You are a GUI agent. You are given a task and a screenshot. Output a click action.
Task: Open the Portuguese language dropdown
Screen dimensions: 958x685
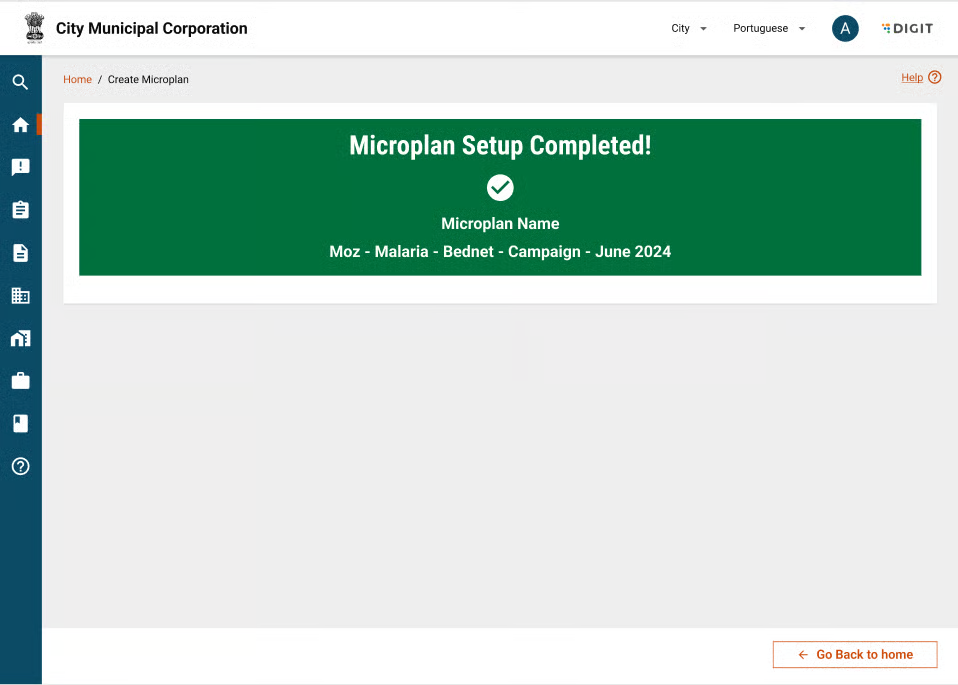pyautogui.click(x=768, y=29)
